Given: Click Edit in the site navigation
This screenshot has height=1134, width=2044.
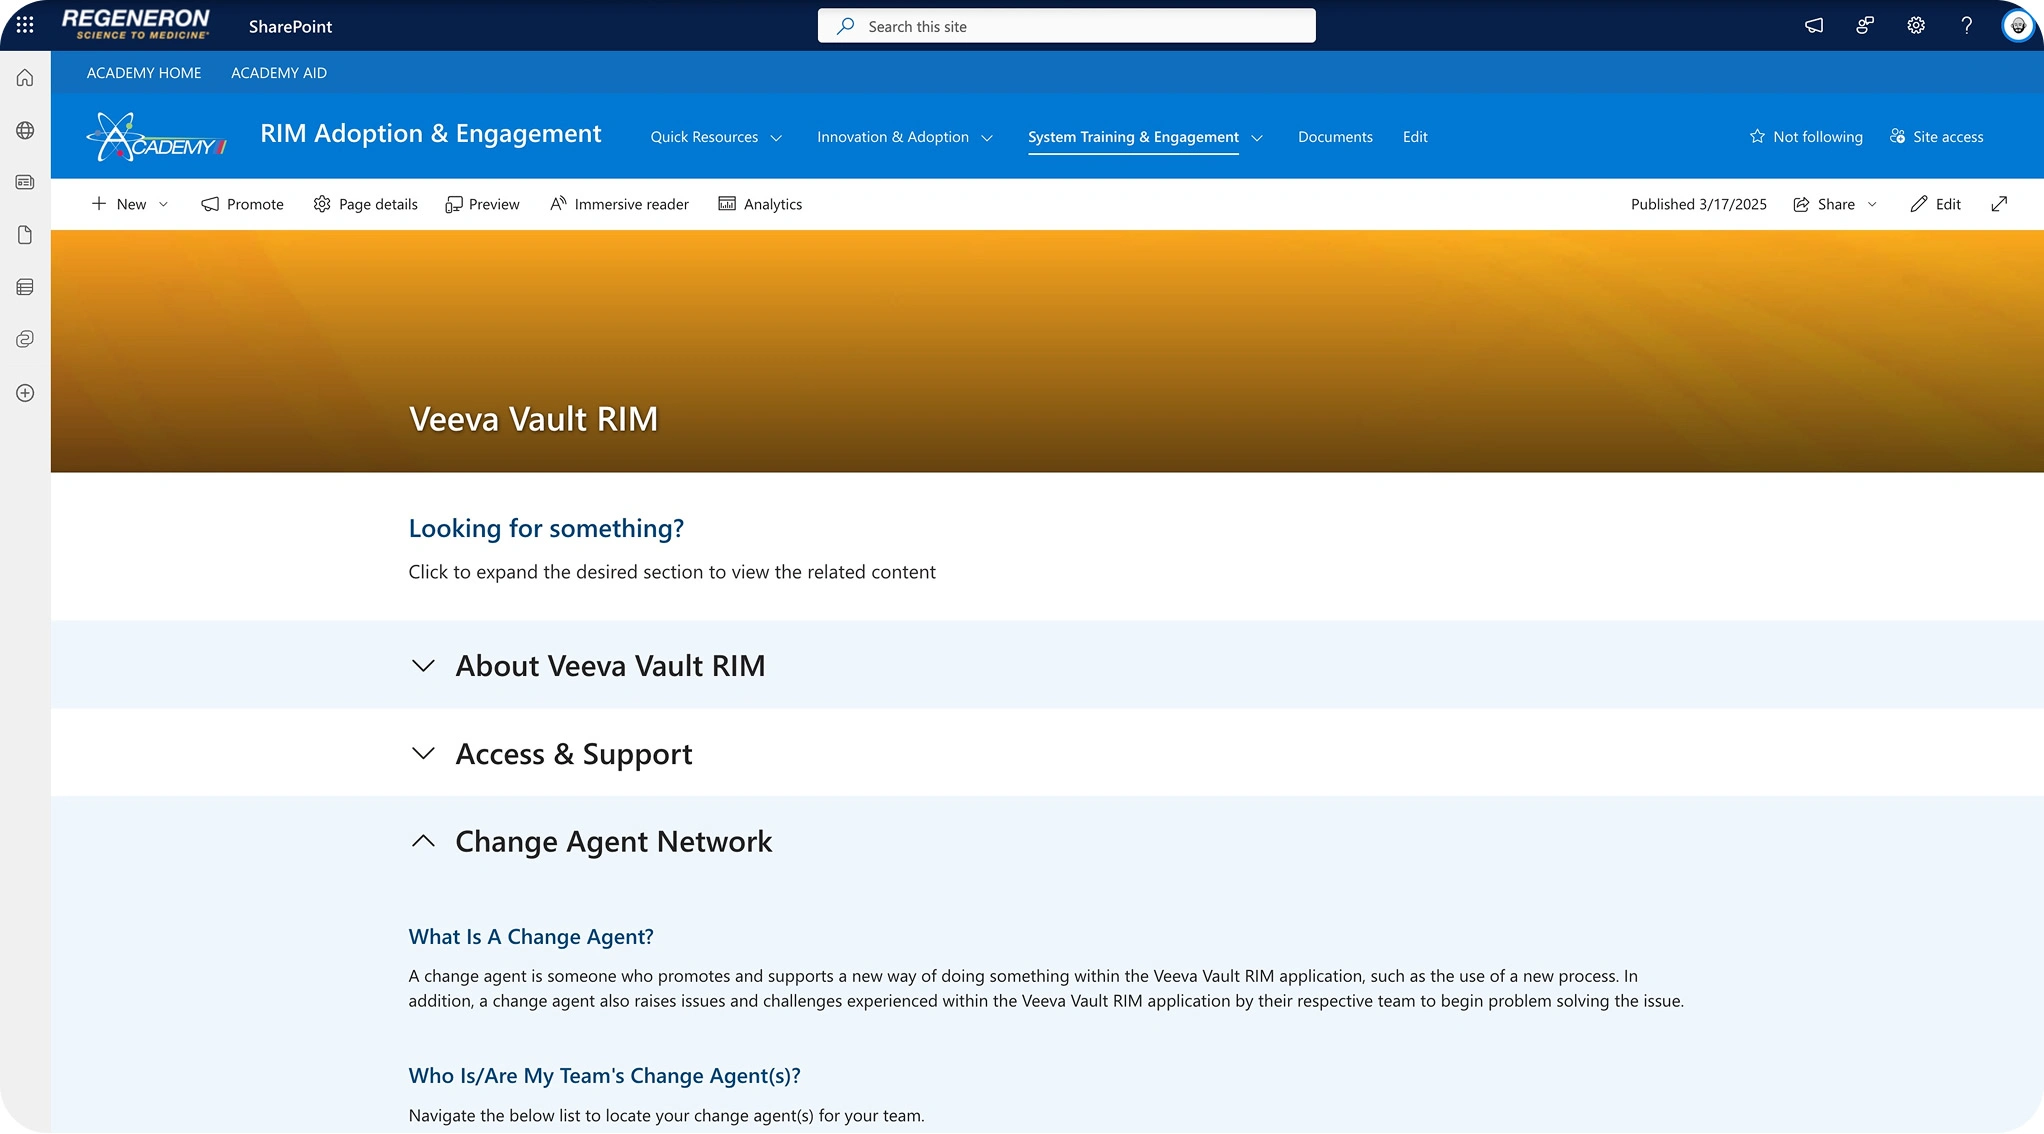Looking at the screenshot, I should [1415, 137].
